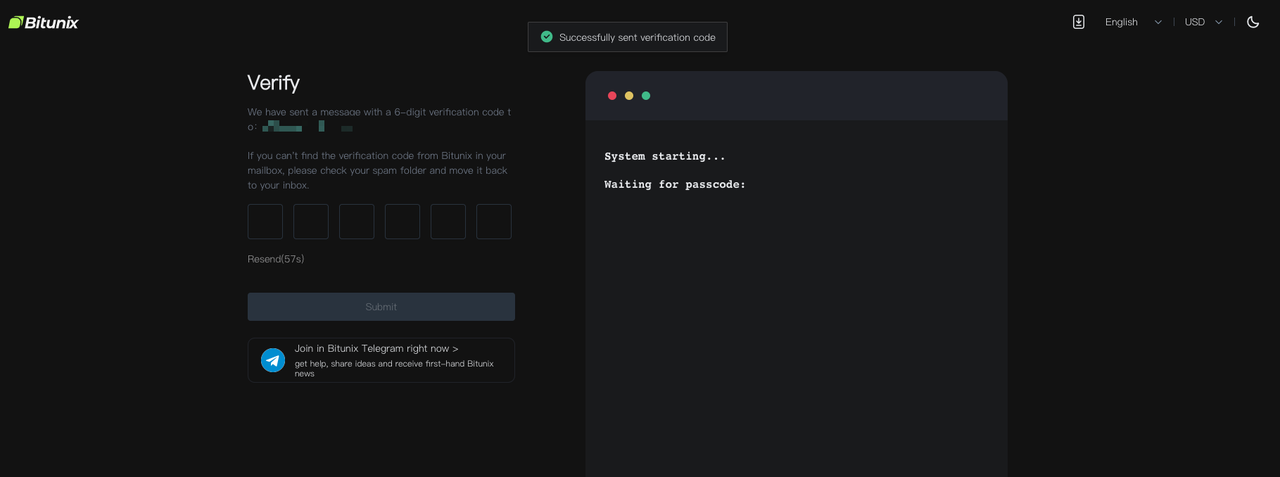Select the second verification code digit box

(x=311, y=222)
